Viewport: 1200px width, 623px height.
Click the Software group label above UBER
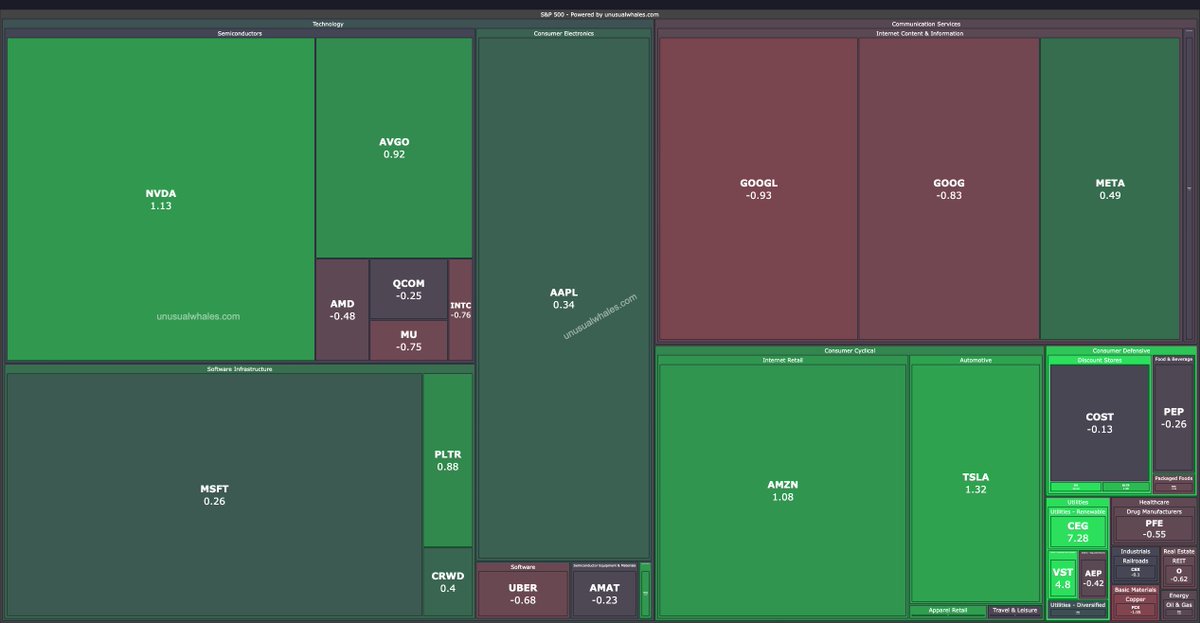pyautogui.click(x=522, y=566)
